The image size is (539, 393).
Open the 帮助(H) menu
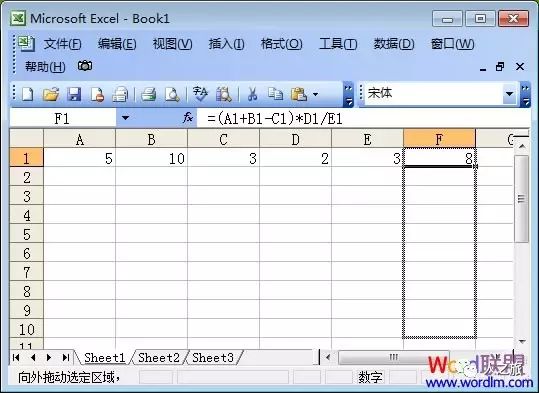[x=45, y=66]
